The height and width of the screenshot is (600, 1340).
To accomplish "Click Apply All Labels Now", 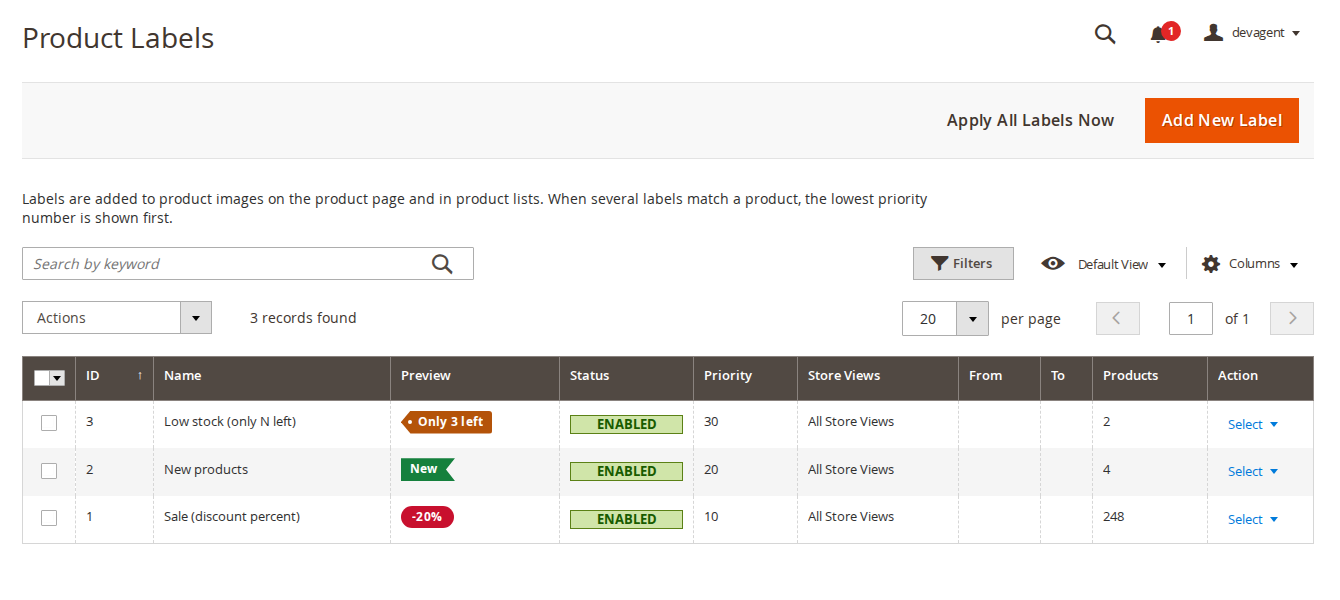I will [x=1030, y=120].
